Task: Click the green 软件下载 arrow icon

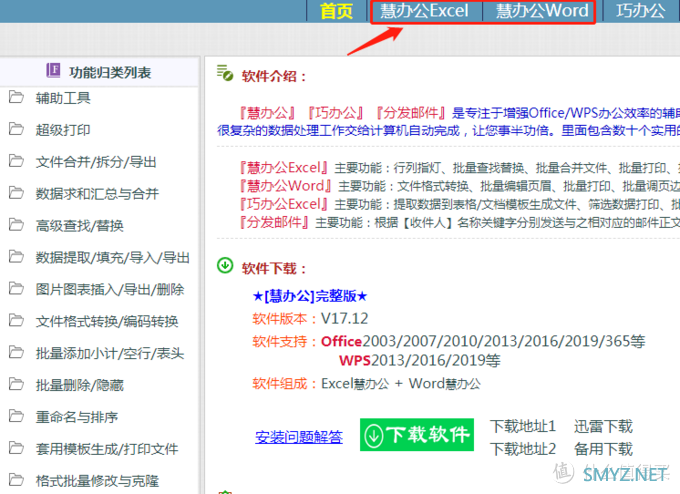Action: pos(225,265)
